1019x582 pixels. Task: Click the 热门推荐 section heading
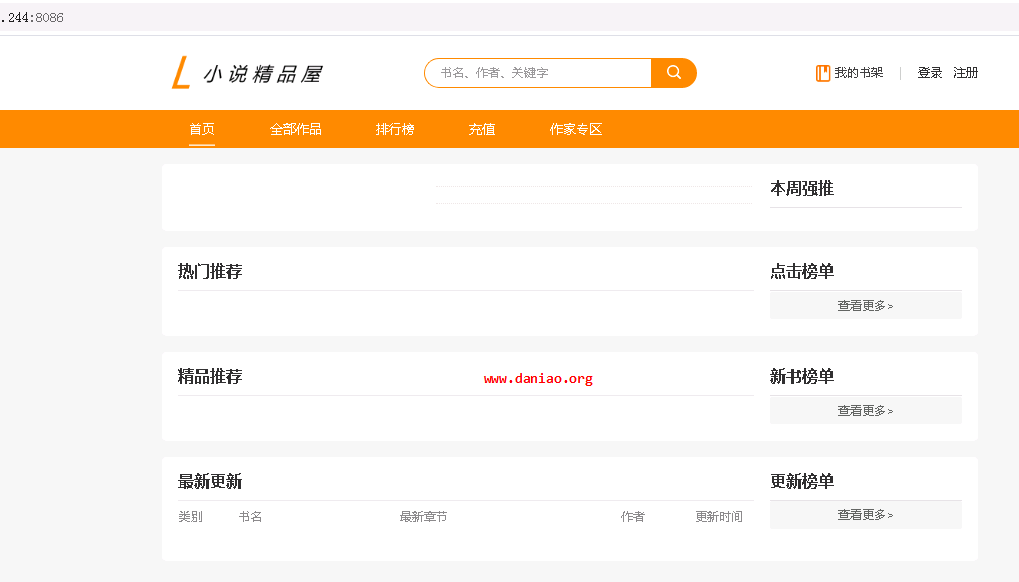pos(210,272)
